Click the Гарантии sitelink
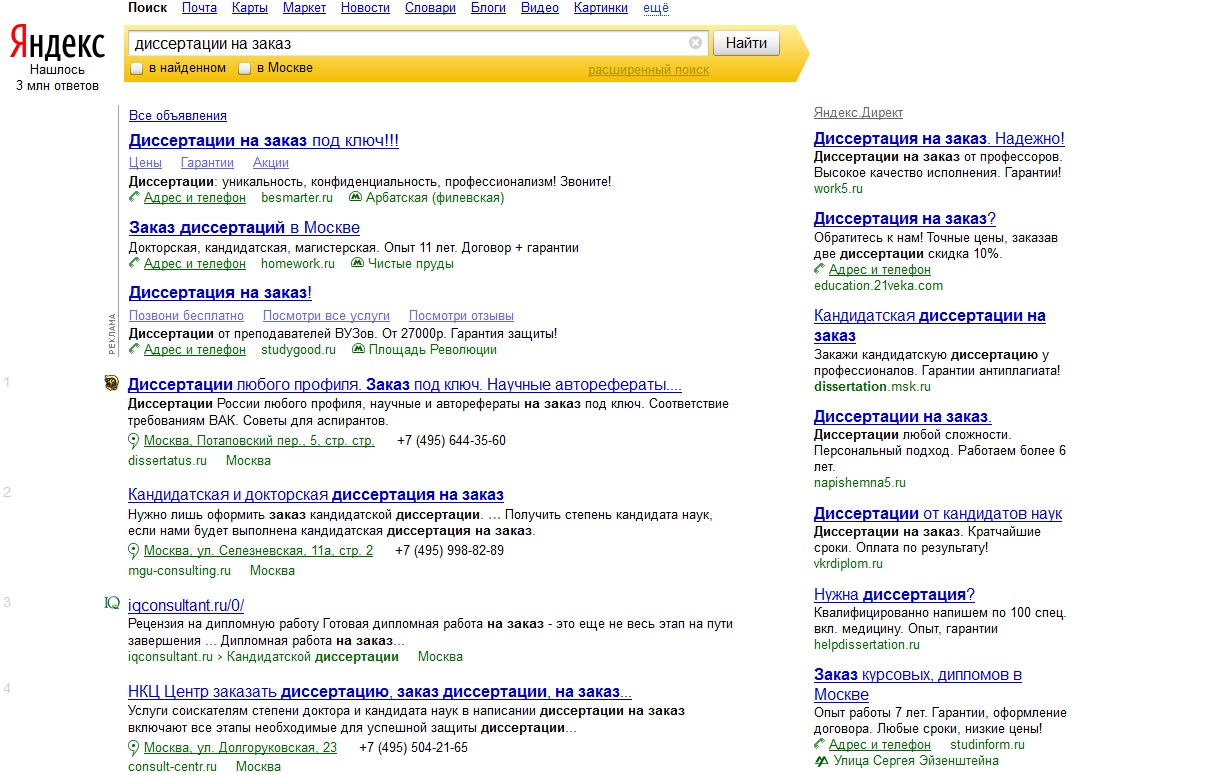 [207, 162]
